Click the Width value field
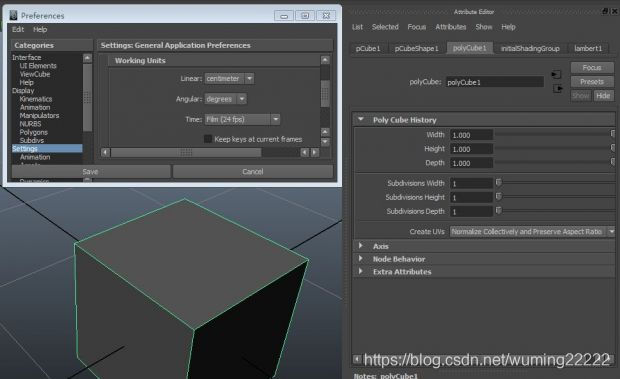Viewport: 620px width, 379px height. tap(471, 135)
